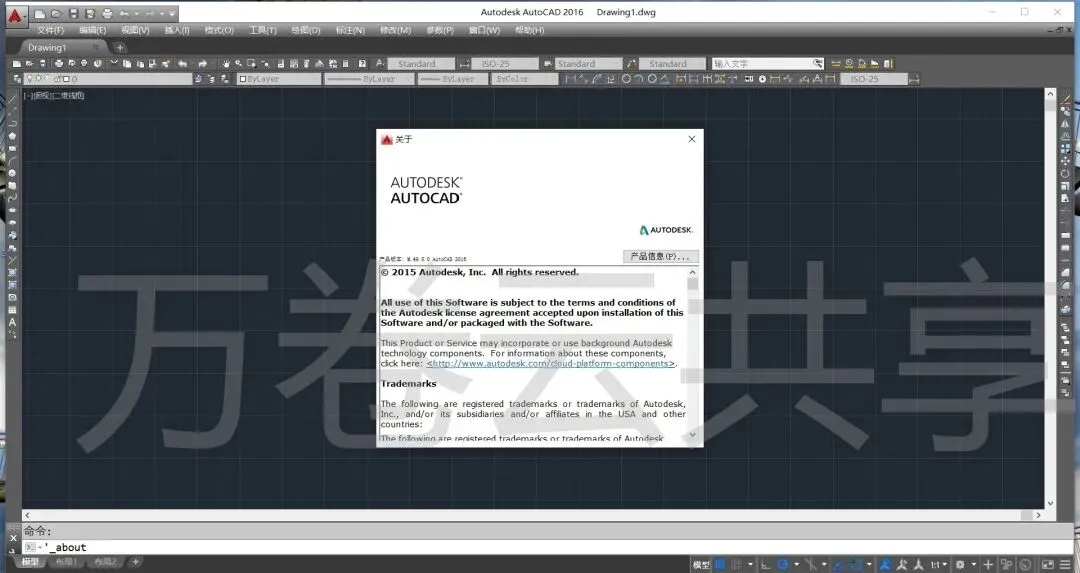1080x573 pixels.
Task: Click the 产品信息(P)... button
Action: tap(661, 256)
